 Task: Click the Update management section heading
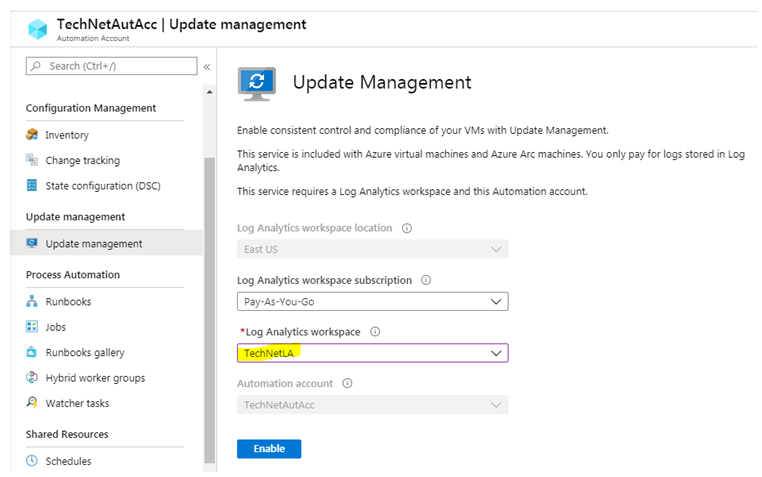point(75,217)
